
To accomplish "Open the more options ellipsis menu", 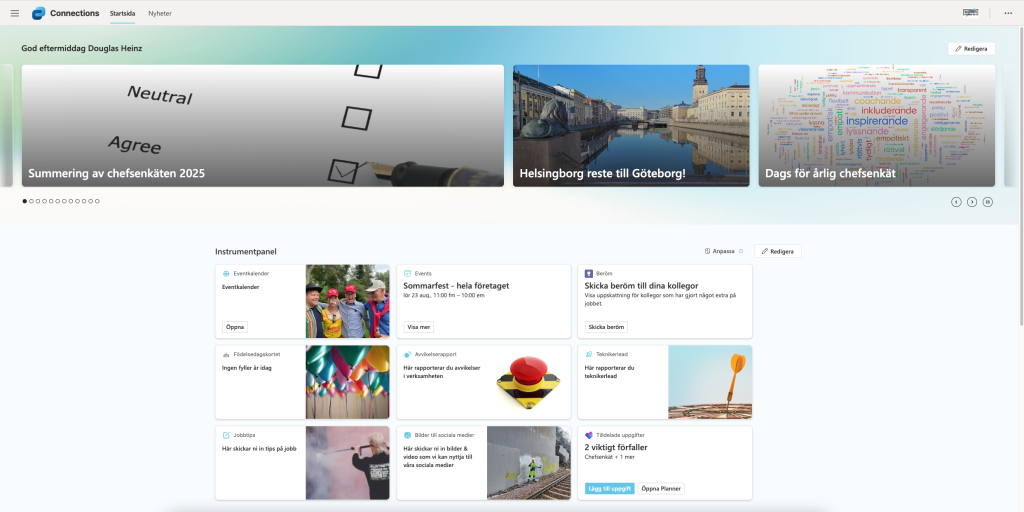I will (x=1007, y=13).
